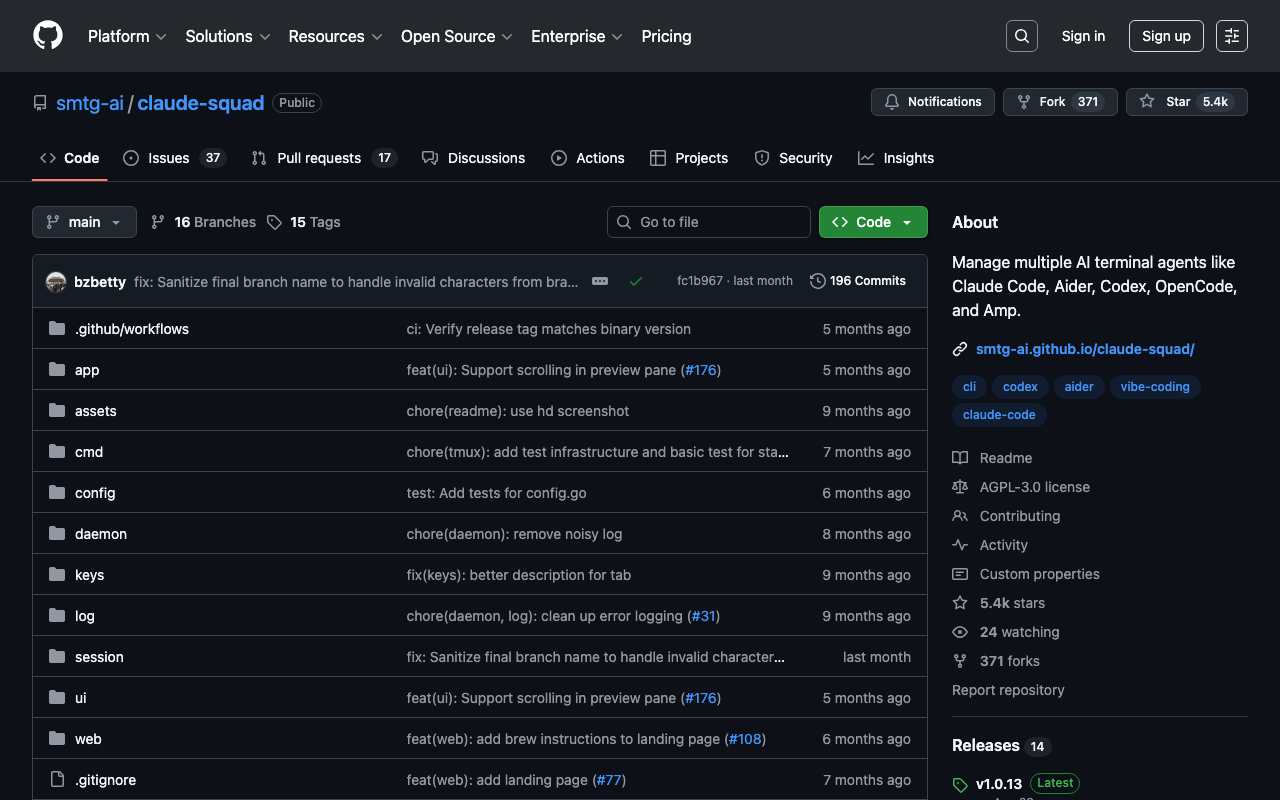Screen dimensions: 1280x800
Task: Open the Open Source menu
Action: tap(456, 36)
